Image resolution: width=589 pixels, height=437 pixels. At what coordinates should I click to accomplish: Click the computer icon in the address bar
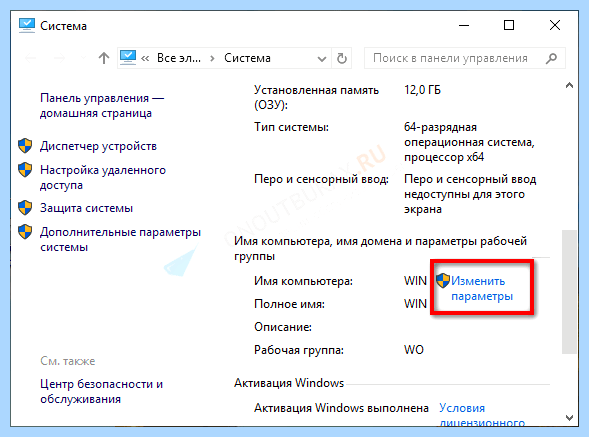tap(128, 57)
